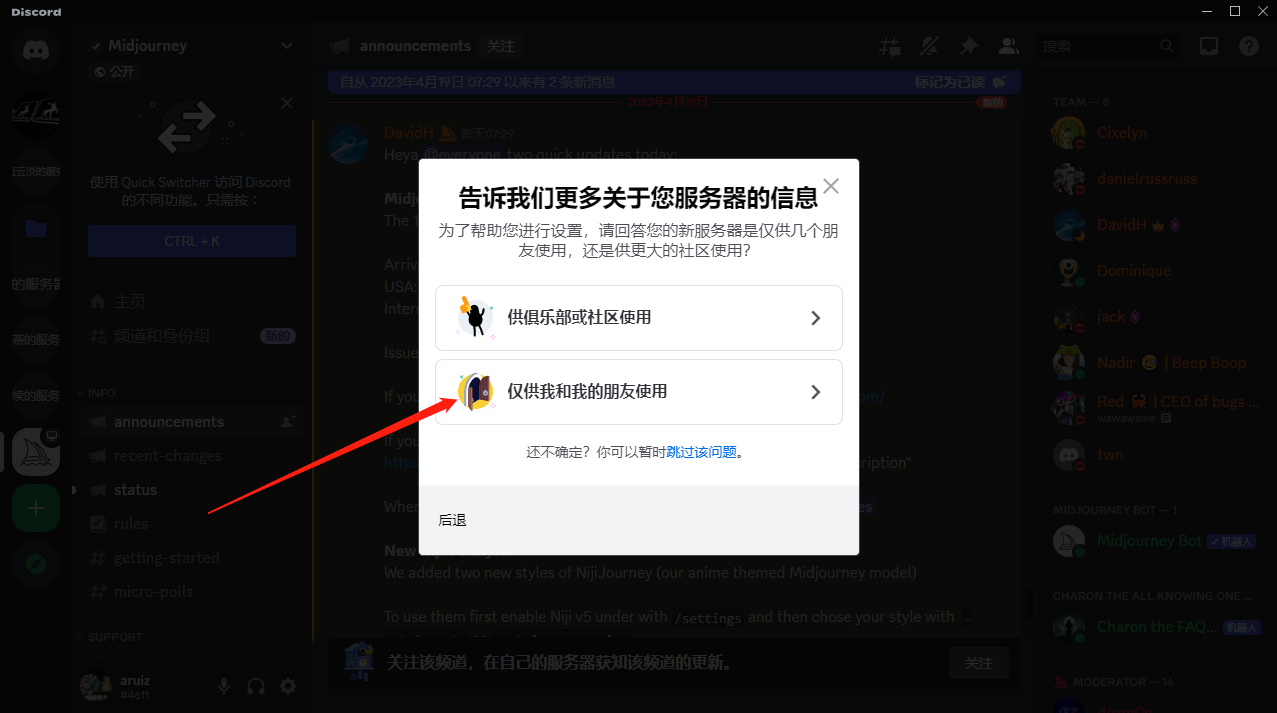This screenshot has height=713, width=1277.
Task: Maximize the Discord window
Action: [x=1235, y=11]
